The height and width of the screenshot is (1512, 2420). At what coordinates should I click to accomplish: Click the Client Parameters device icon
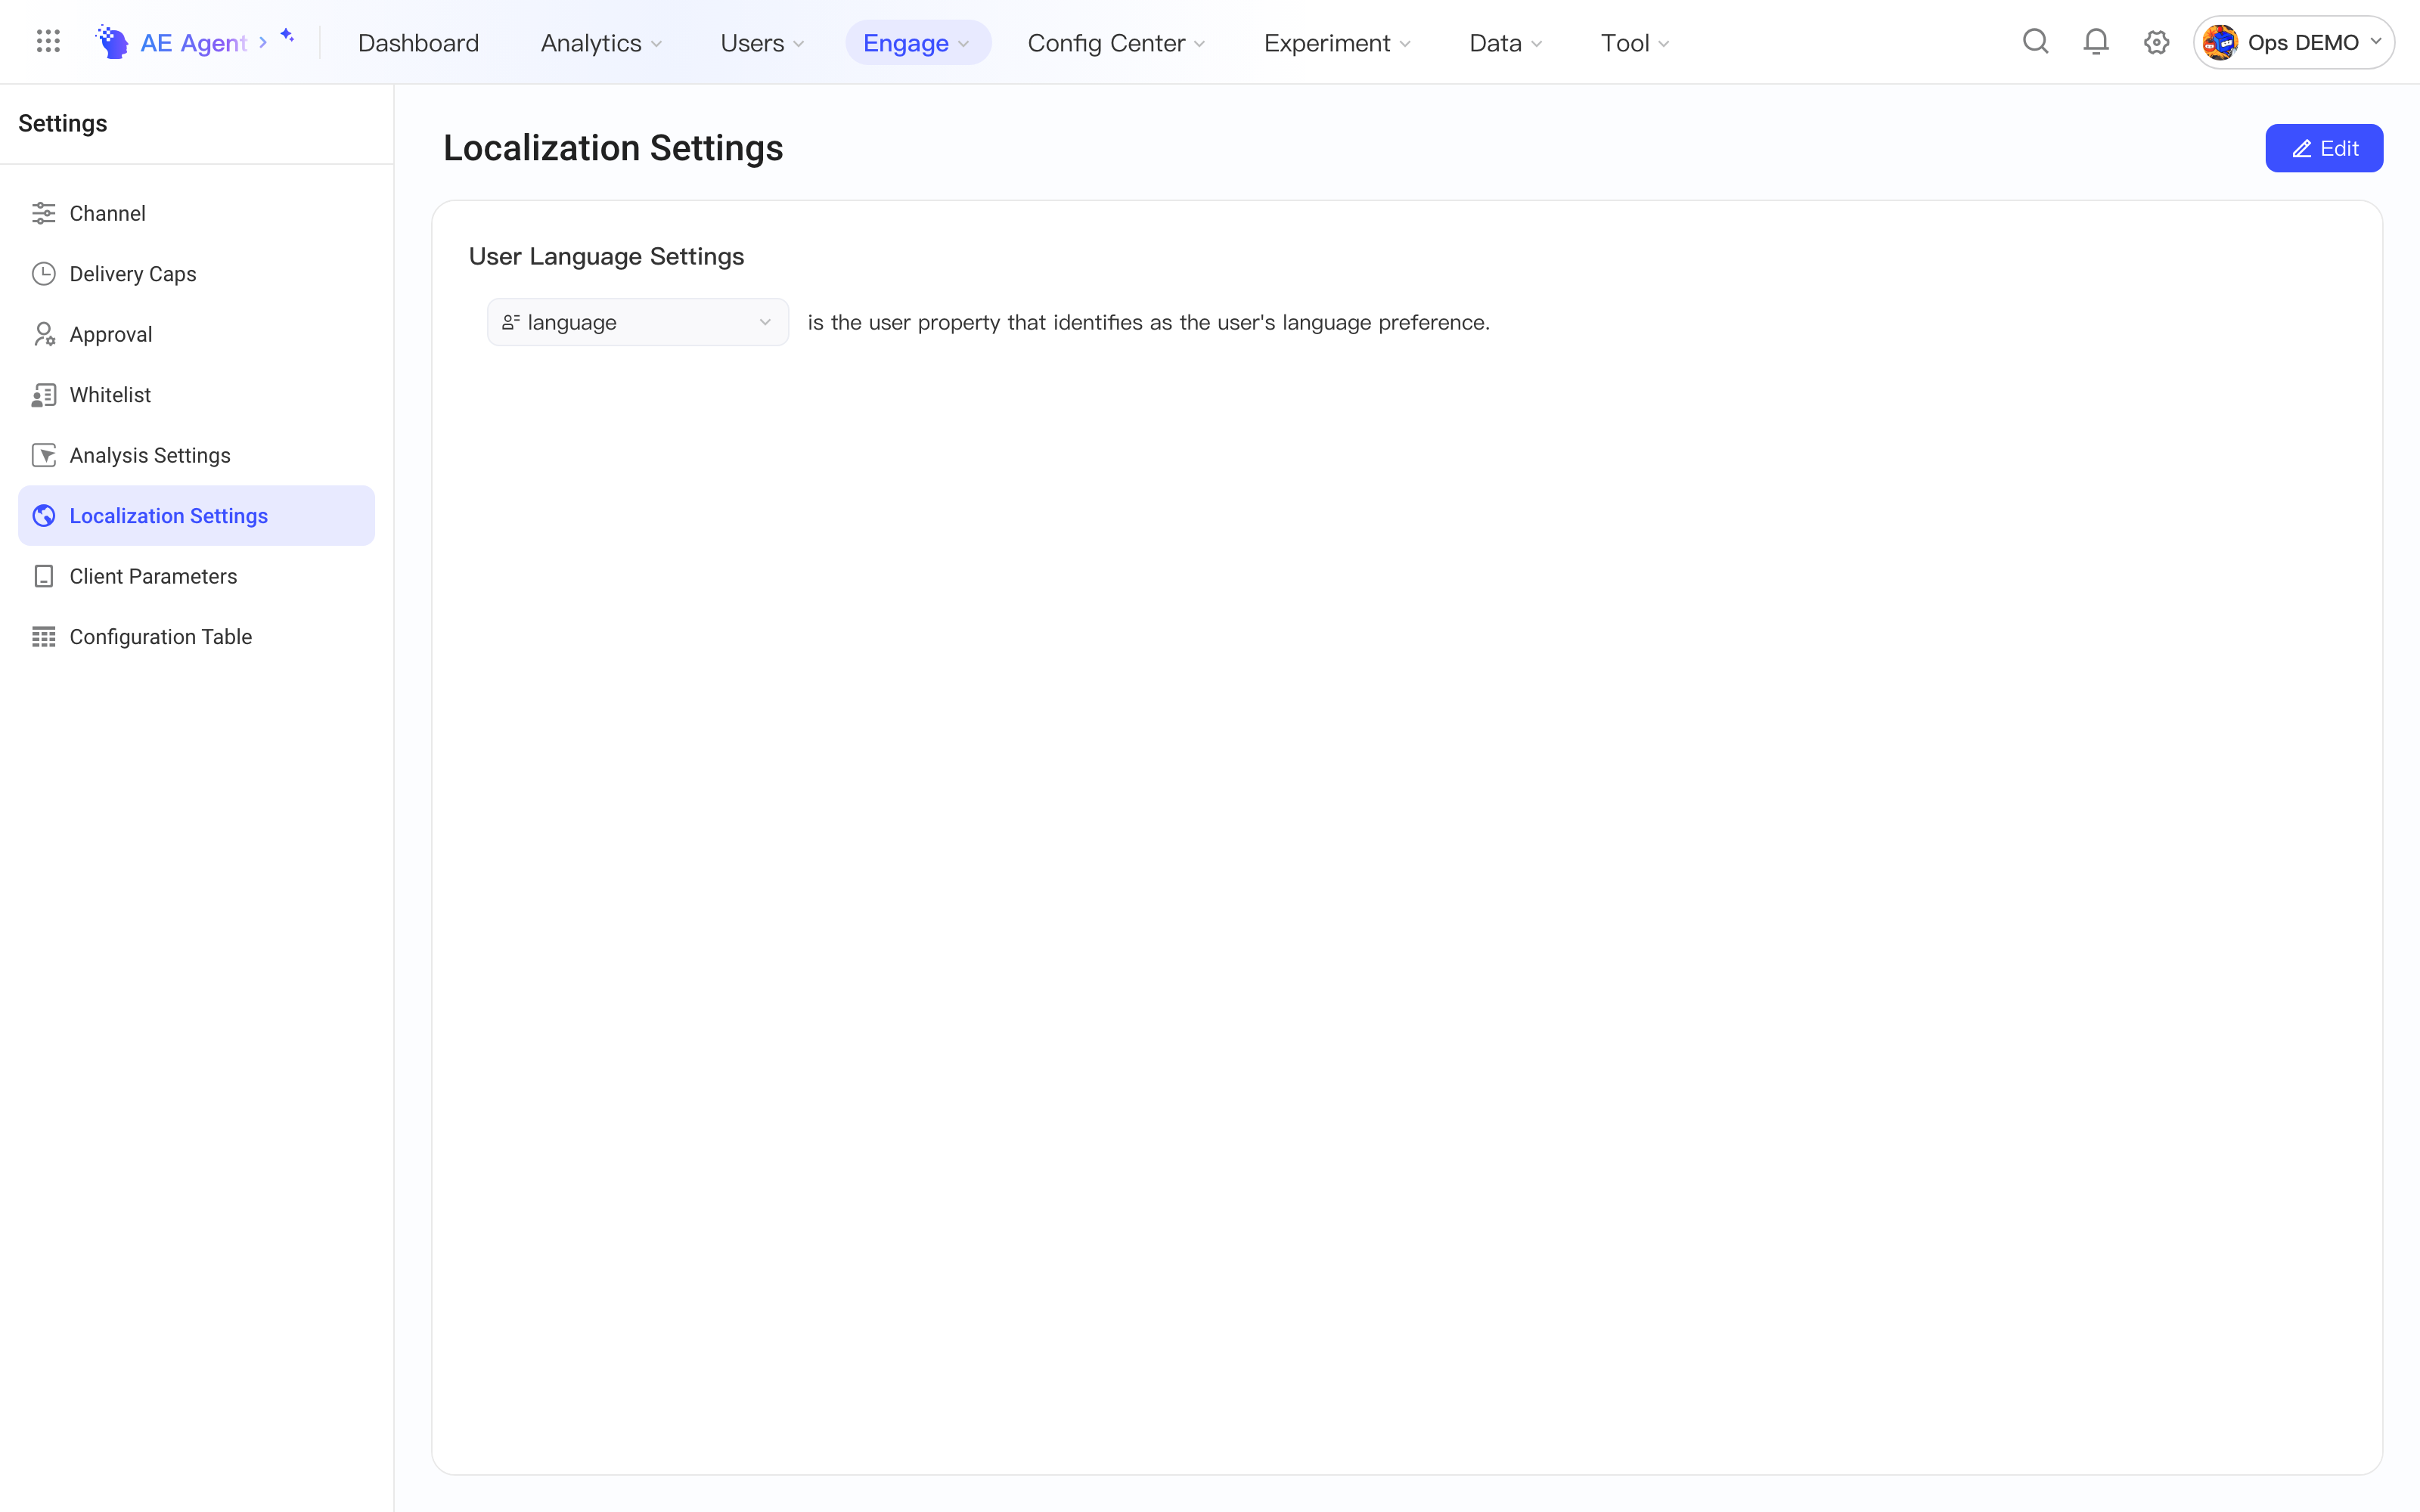click(x=44, y=576)
